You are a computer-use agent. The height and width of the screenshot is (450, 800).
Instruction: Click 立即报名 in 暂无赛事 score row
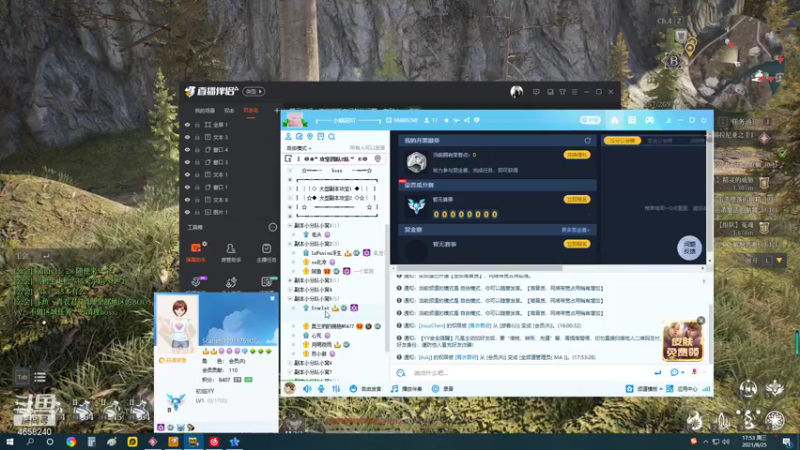click(577, 199)
